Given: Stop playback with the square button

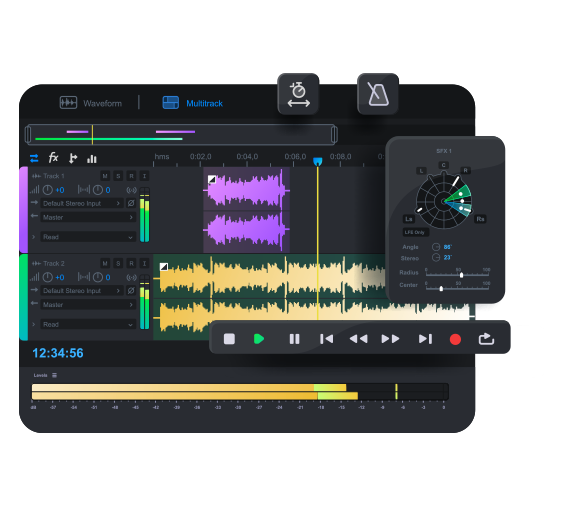Looking at the screenshot, I should point(229,339).
